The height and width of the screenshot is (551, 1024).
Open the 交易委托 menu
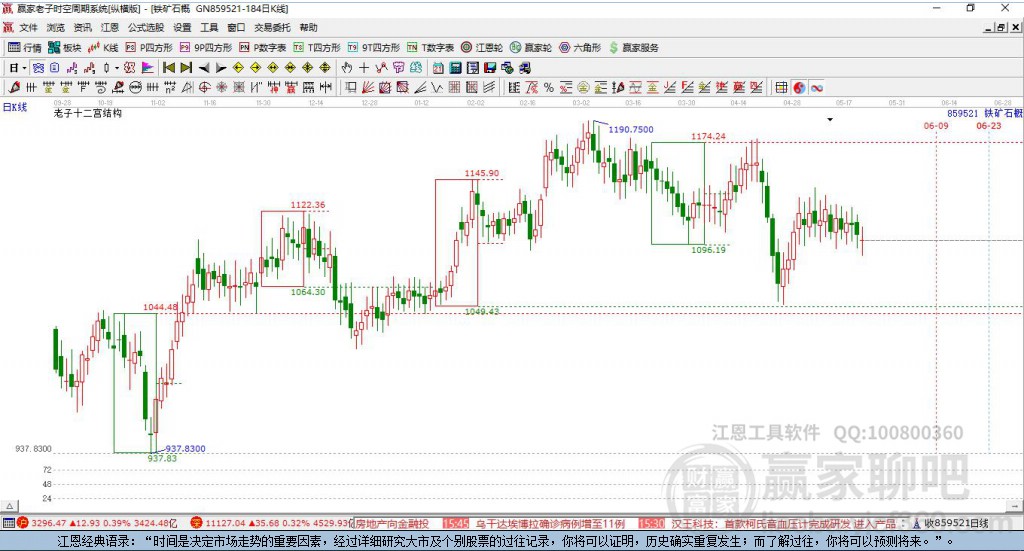[272, 27]
